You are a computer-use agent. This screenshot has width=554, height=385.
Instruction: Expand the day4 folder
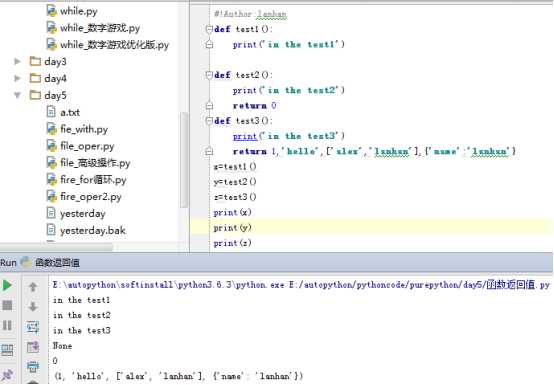point(17,78)
